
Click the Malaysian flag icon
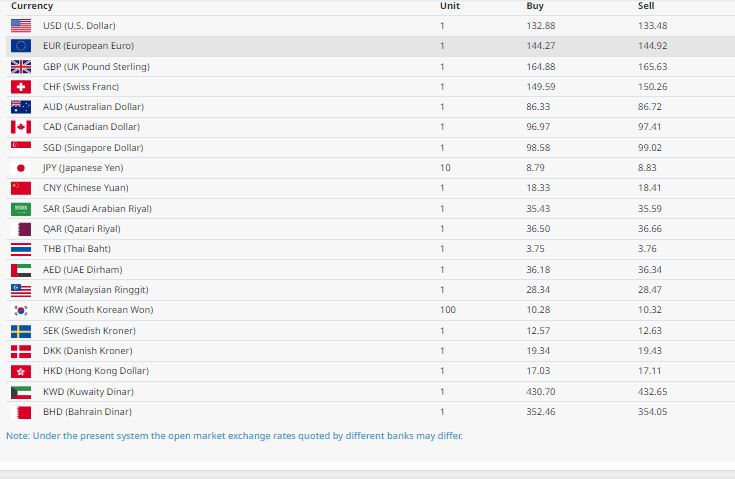point(21,290)
